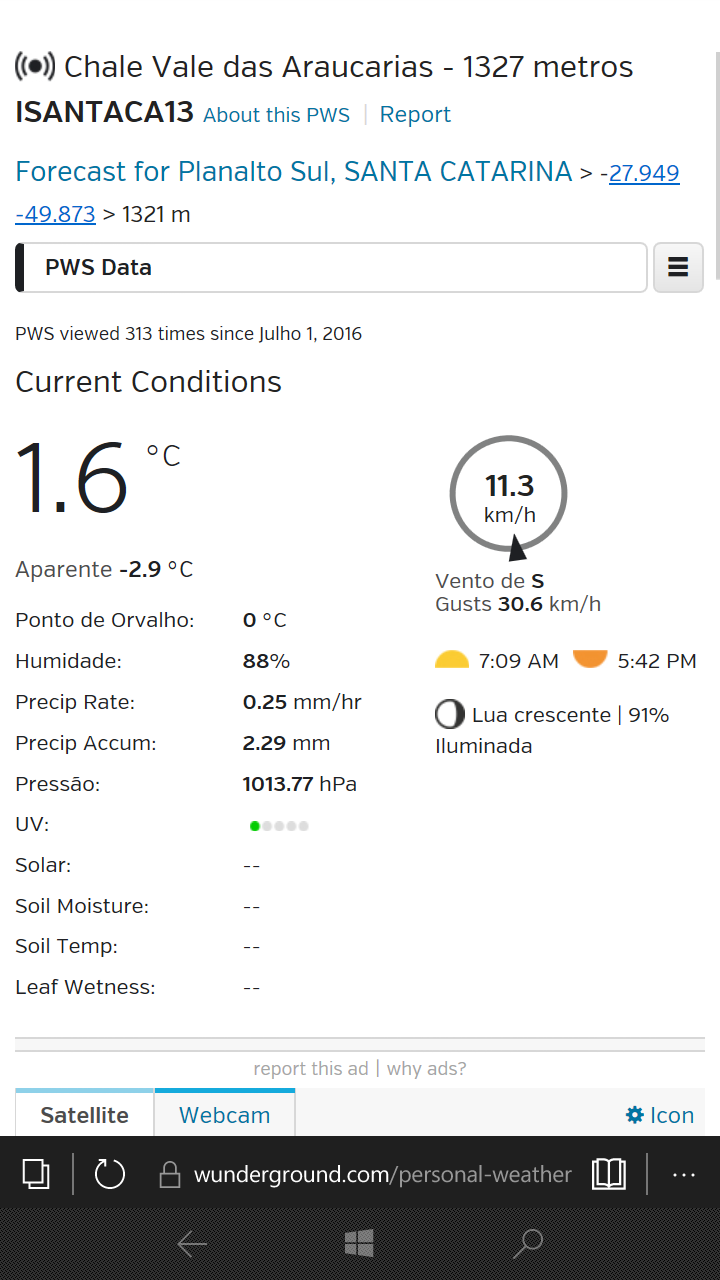Reload the page with refresh icon
Image resolution: width=720 pixels, height=1280 pixels.
[110, 1174]
